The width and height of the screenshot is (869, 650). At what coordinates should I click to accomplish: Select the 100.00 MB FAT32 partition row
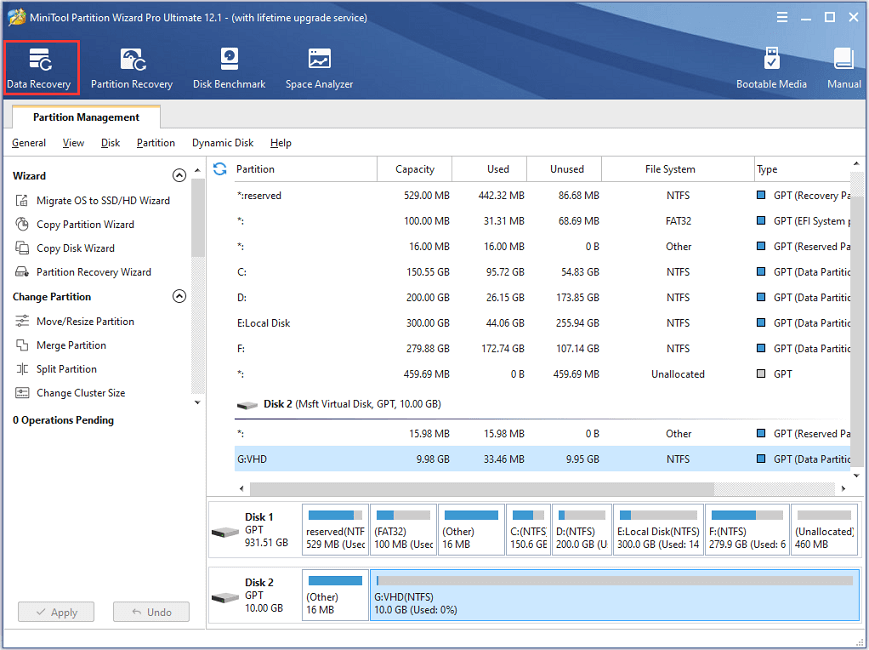click(x=543, y=221)
